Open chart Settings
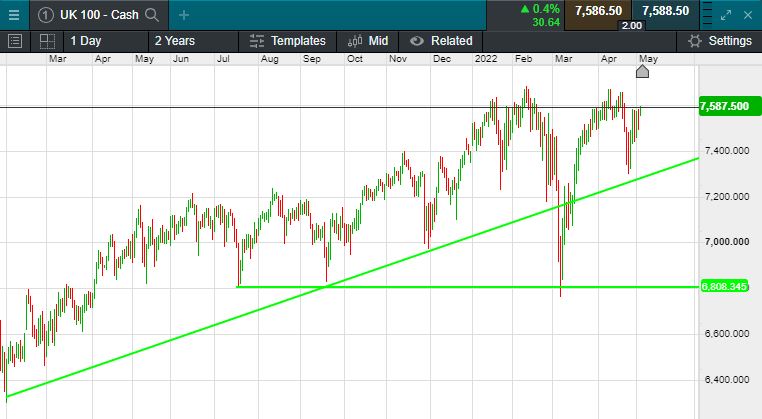The height and width of the screenshot is (419, 762). pos(719,41)
